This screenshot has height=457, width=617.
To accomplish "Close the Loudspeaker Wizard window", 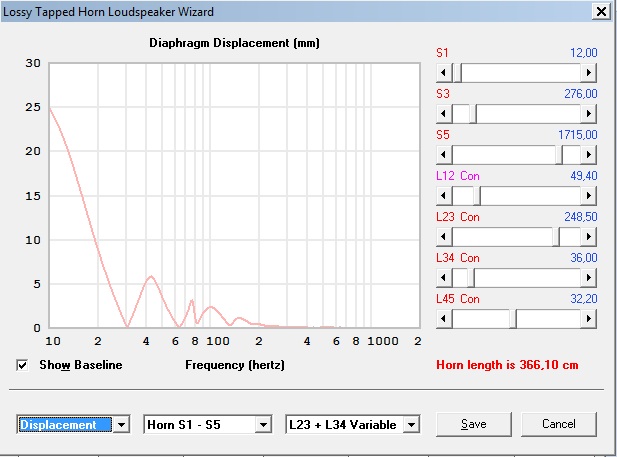I will (601, 11).
